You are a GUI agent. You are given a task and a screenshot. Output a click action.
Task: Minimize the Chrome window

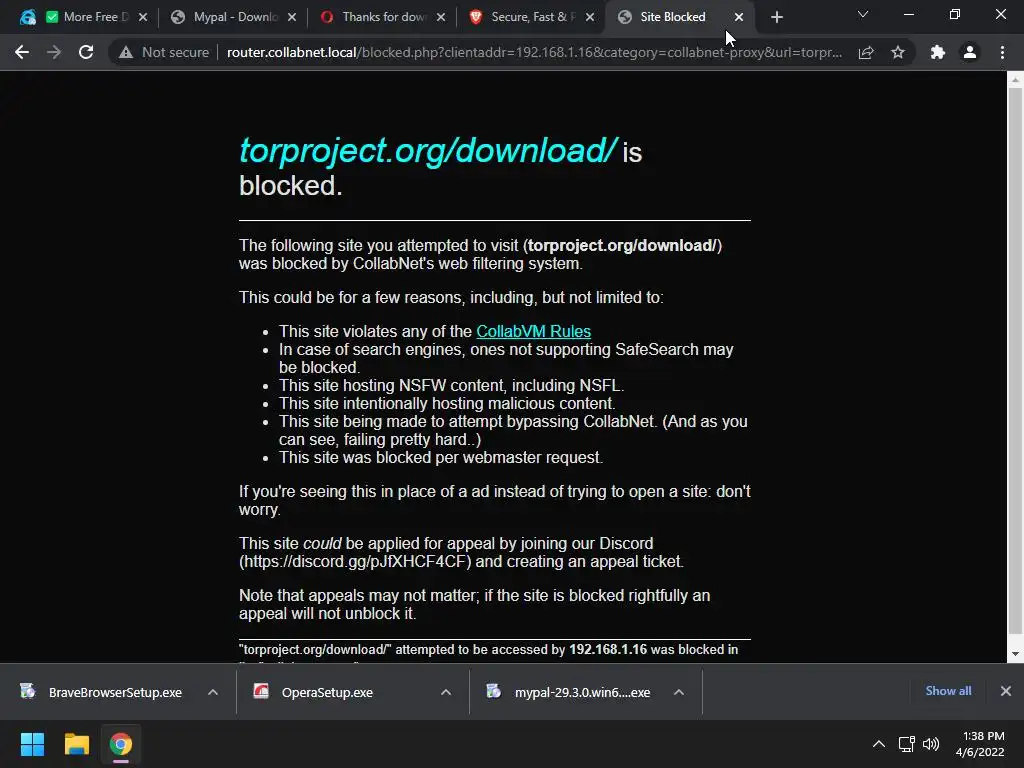pos(908,14)
